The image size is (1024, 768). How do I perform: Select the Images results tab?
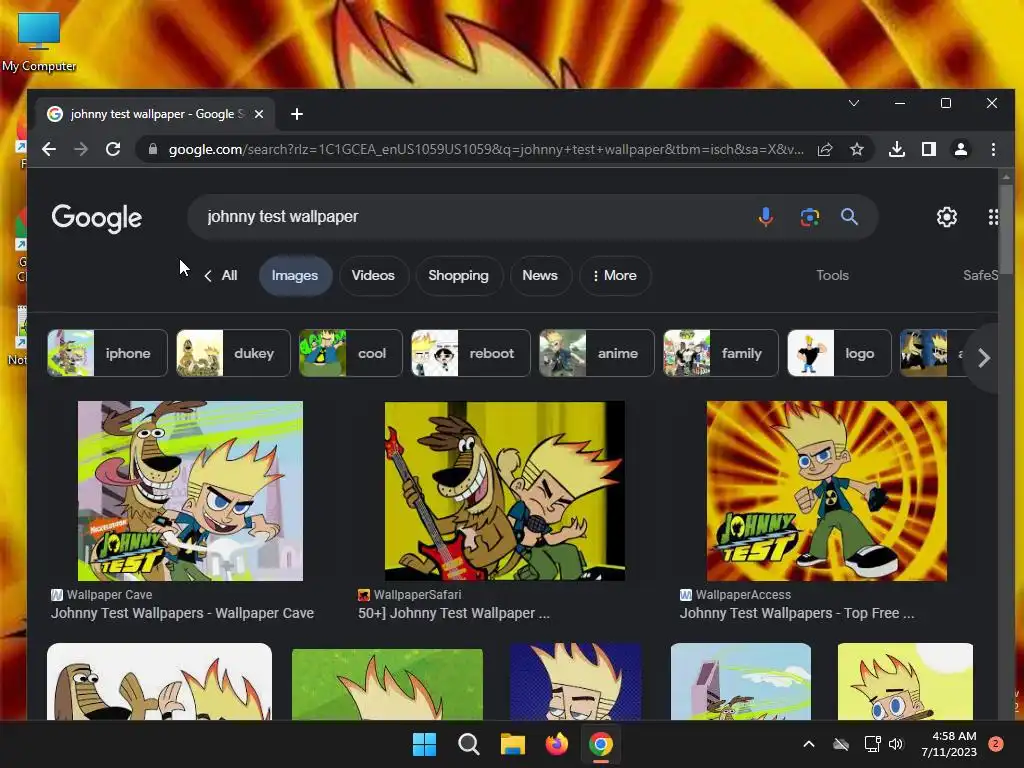295,276
